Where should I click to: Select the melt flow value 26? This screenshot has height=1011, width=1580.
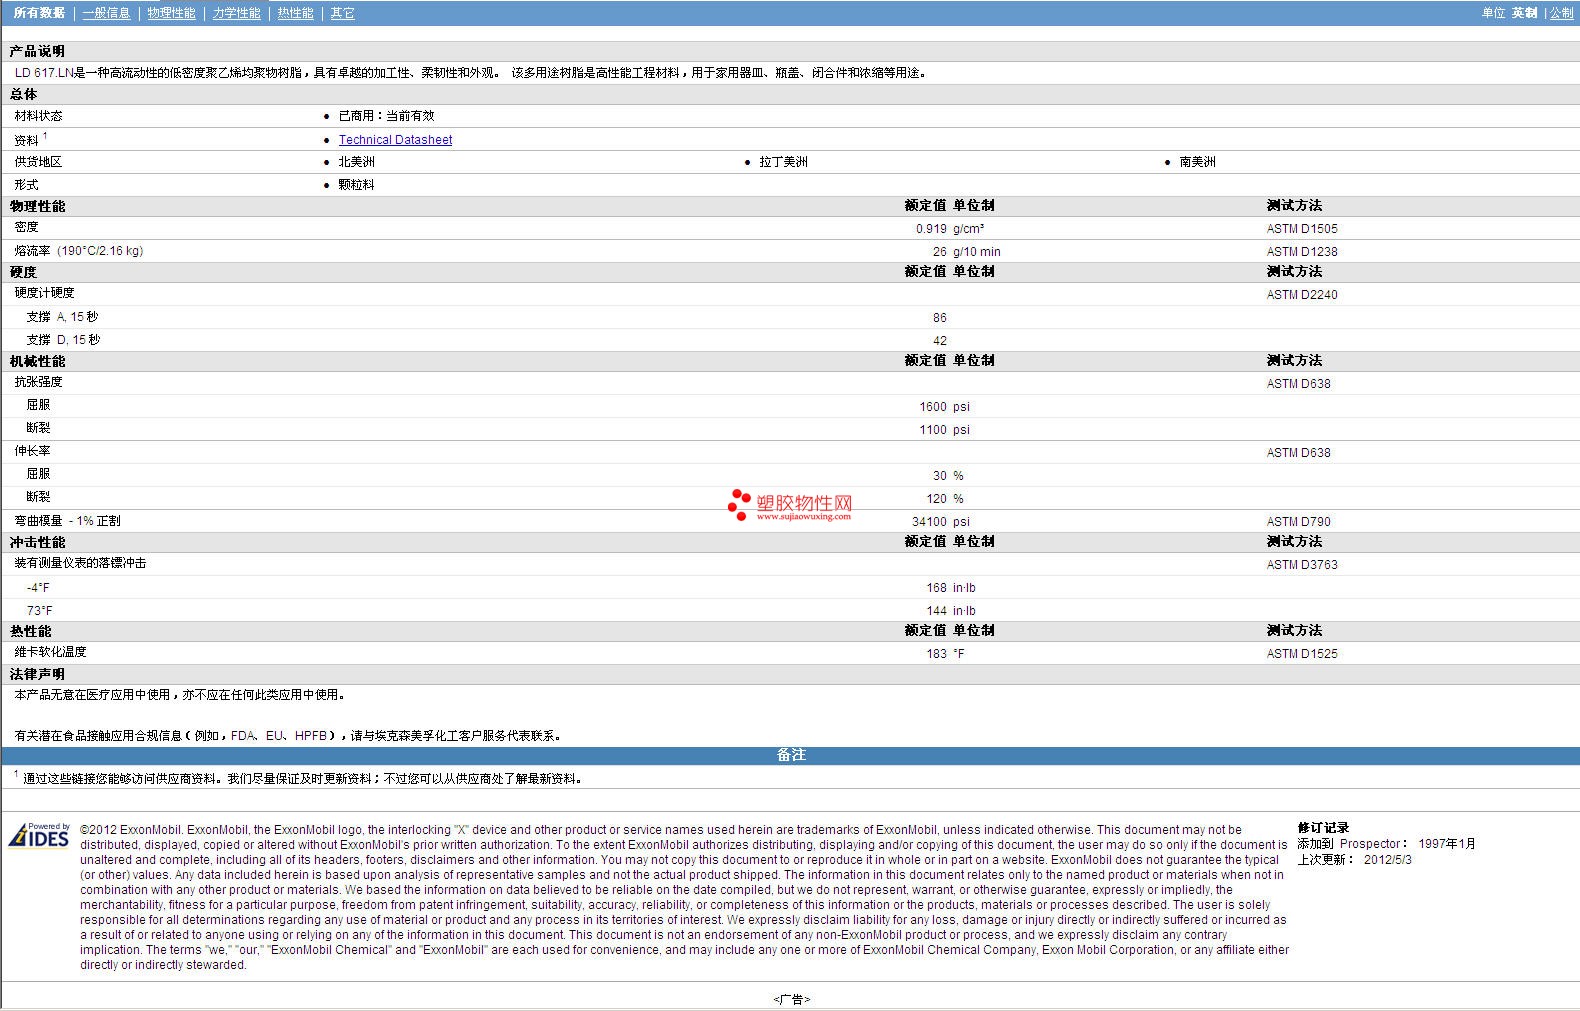(x=940, y=252)
